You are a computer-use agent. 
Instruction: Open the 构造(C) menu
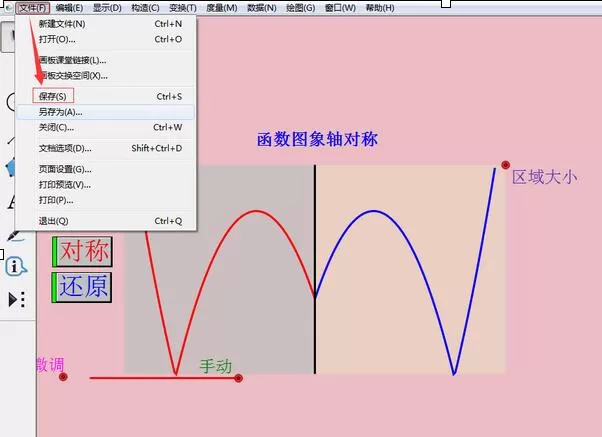145,8
